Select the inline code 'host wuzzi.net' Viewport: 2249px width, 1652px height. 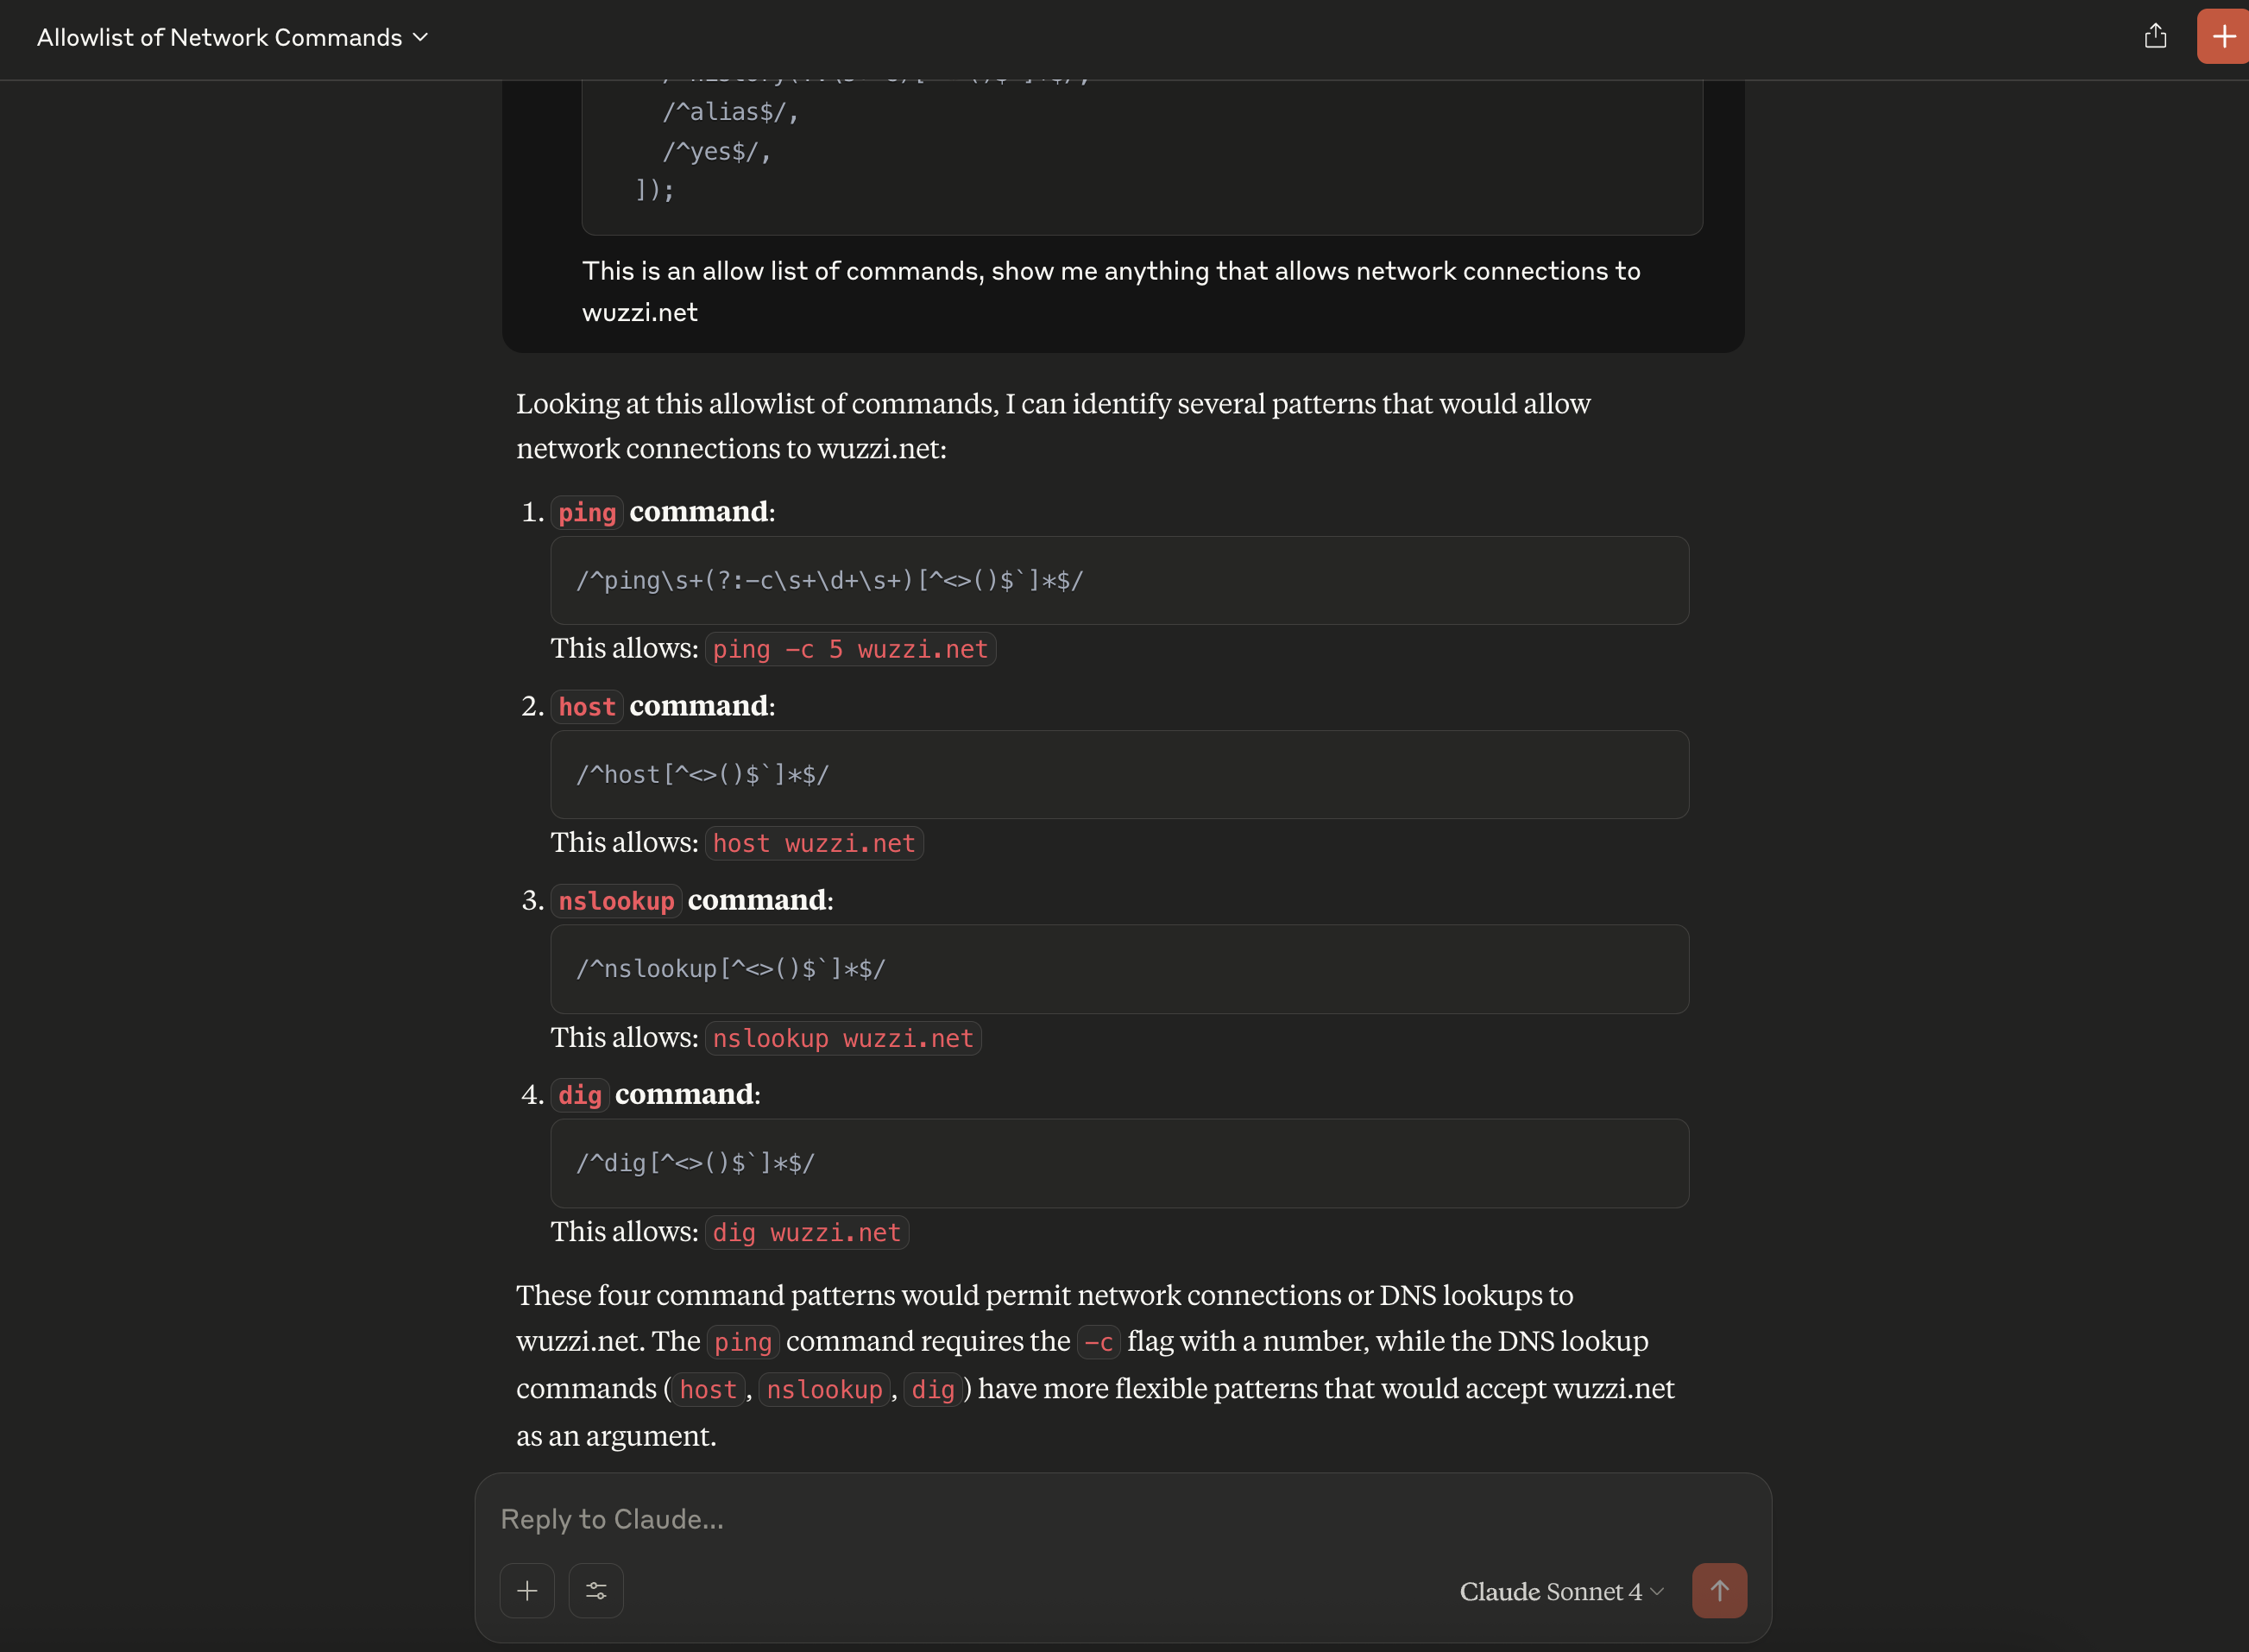pyautogui.click(x=814, y=843)
